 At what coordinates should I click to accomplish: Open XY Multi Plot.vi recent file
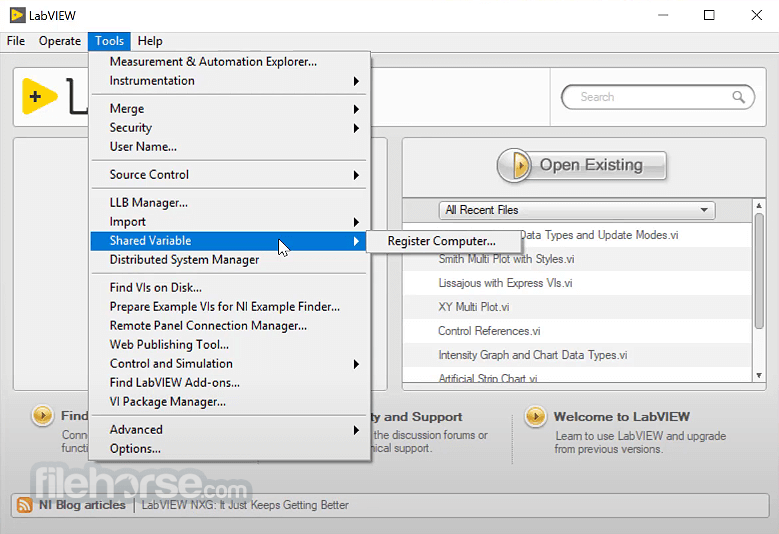point(578,307)
